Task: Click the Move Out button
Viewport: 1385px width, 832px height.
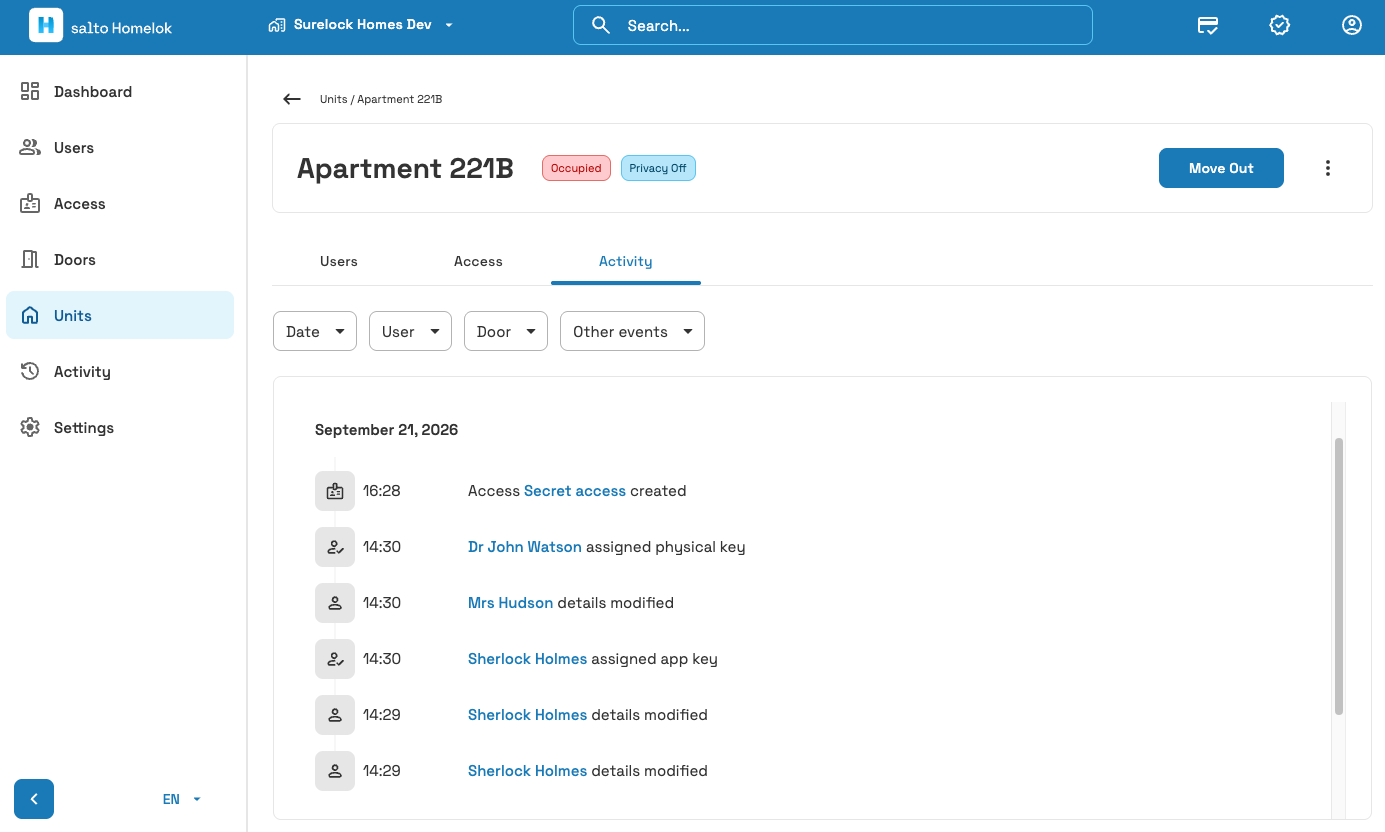Action: tap(1221, 168)
